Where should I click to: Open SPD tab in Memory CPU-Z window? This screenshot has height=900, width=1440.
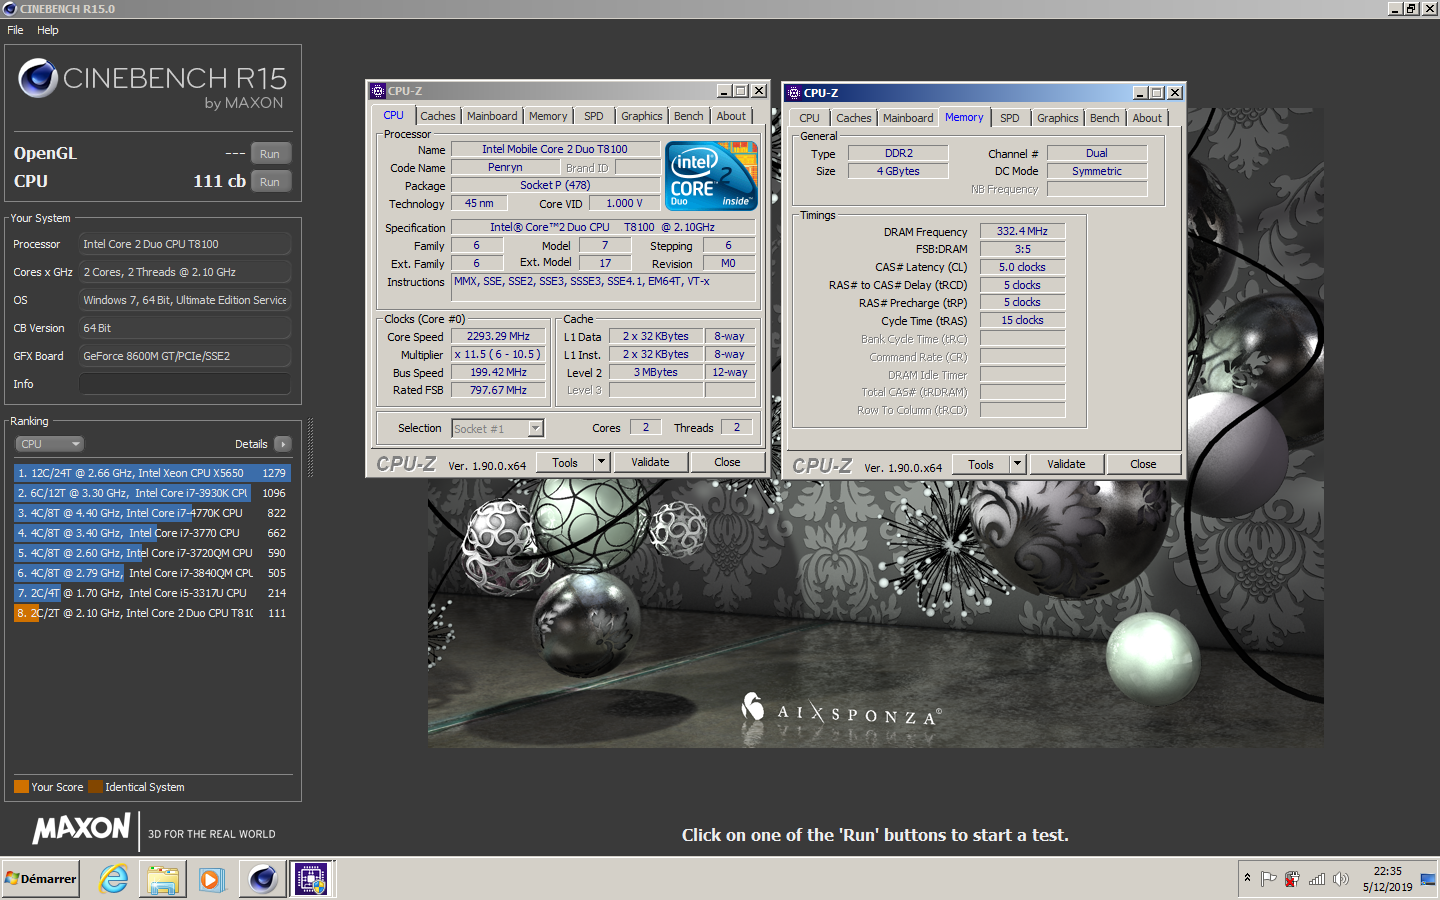[1010, 118]
